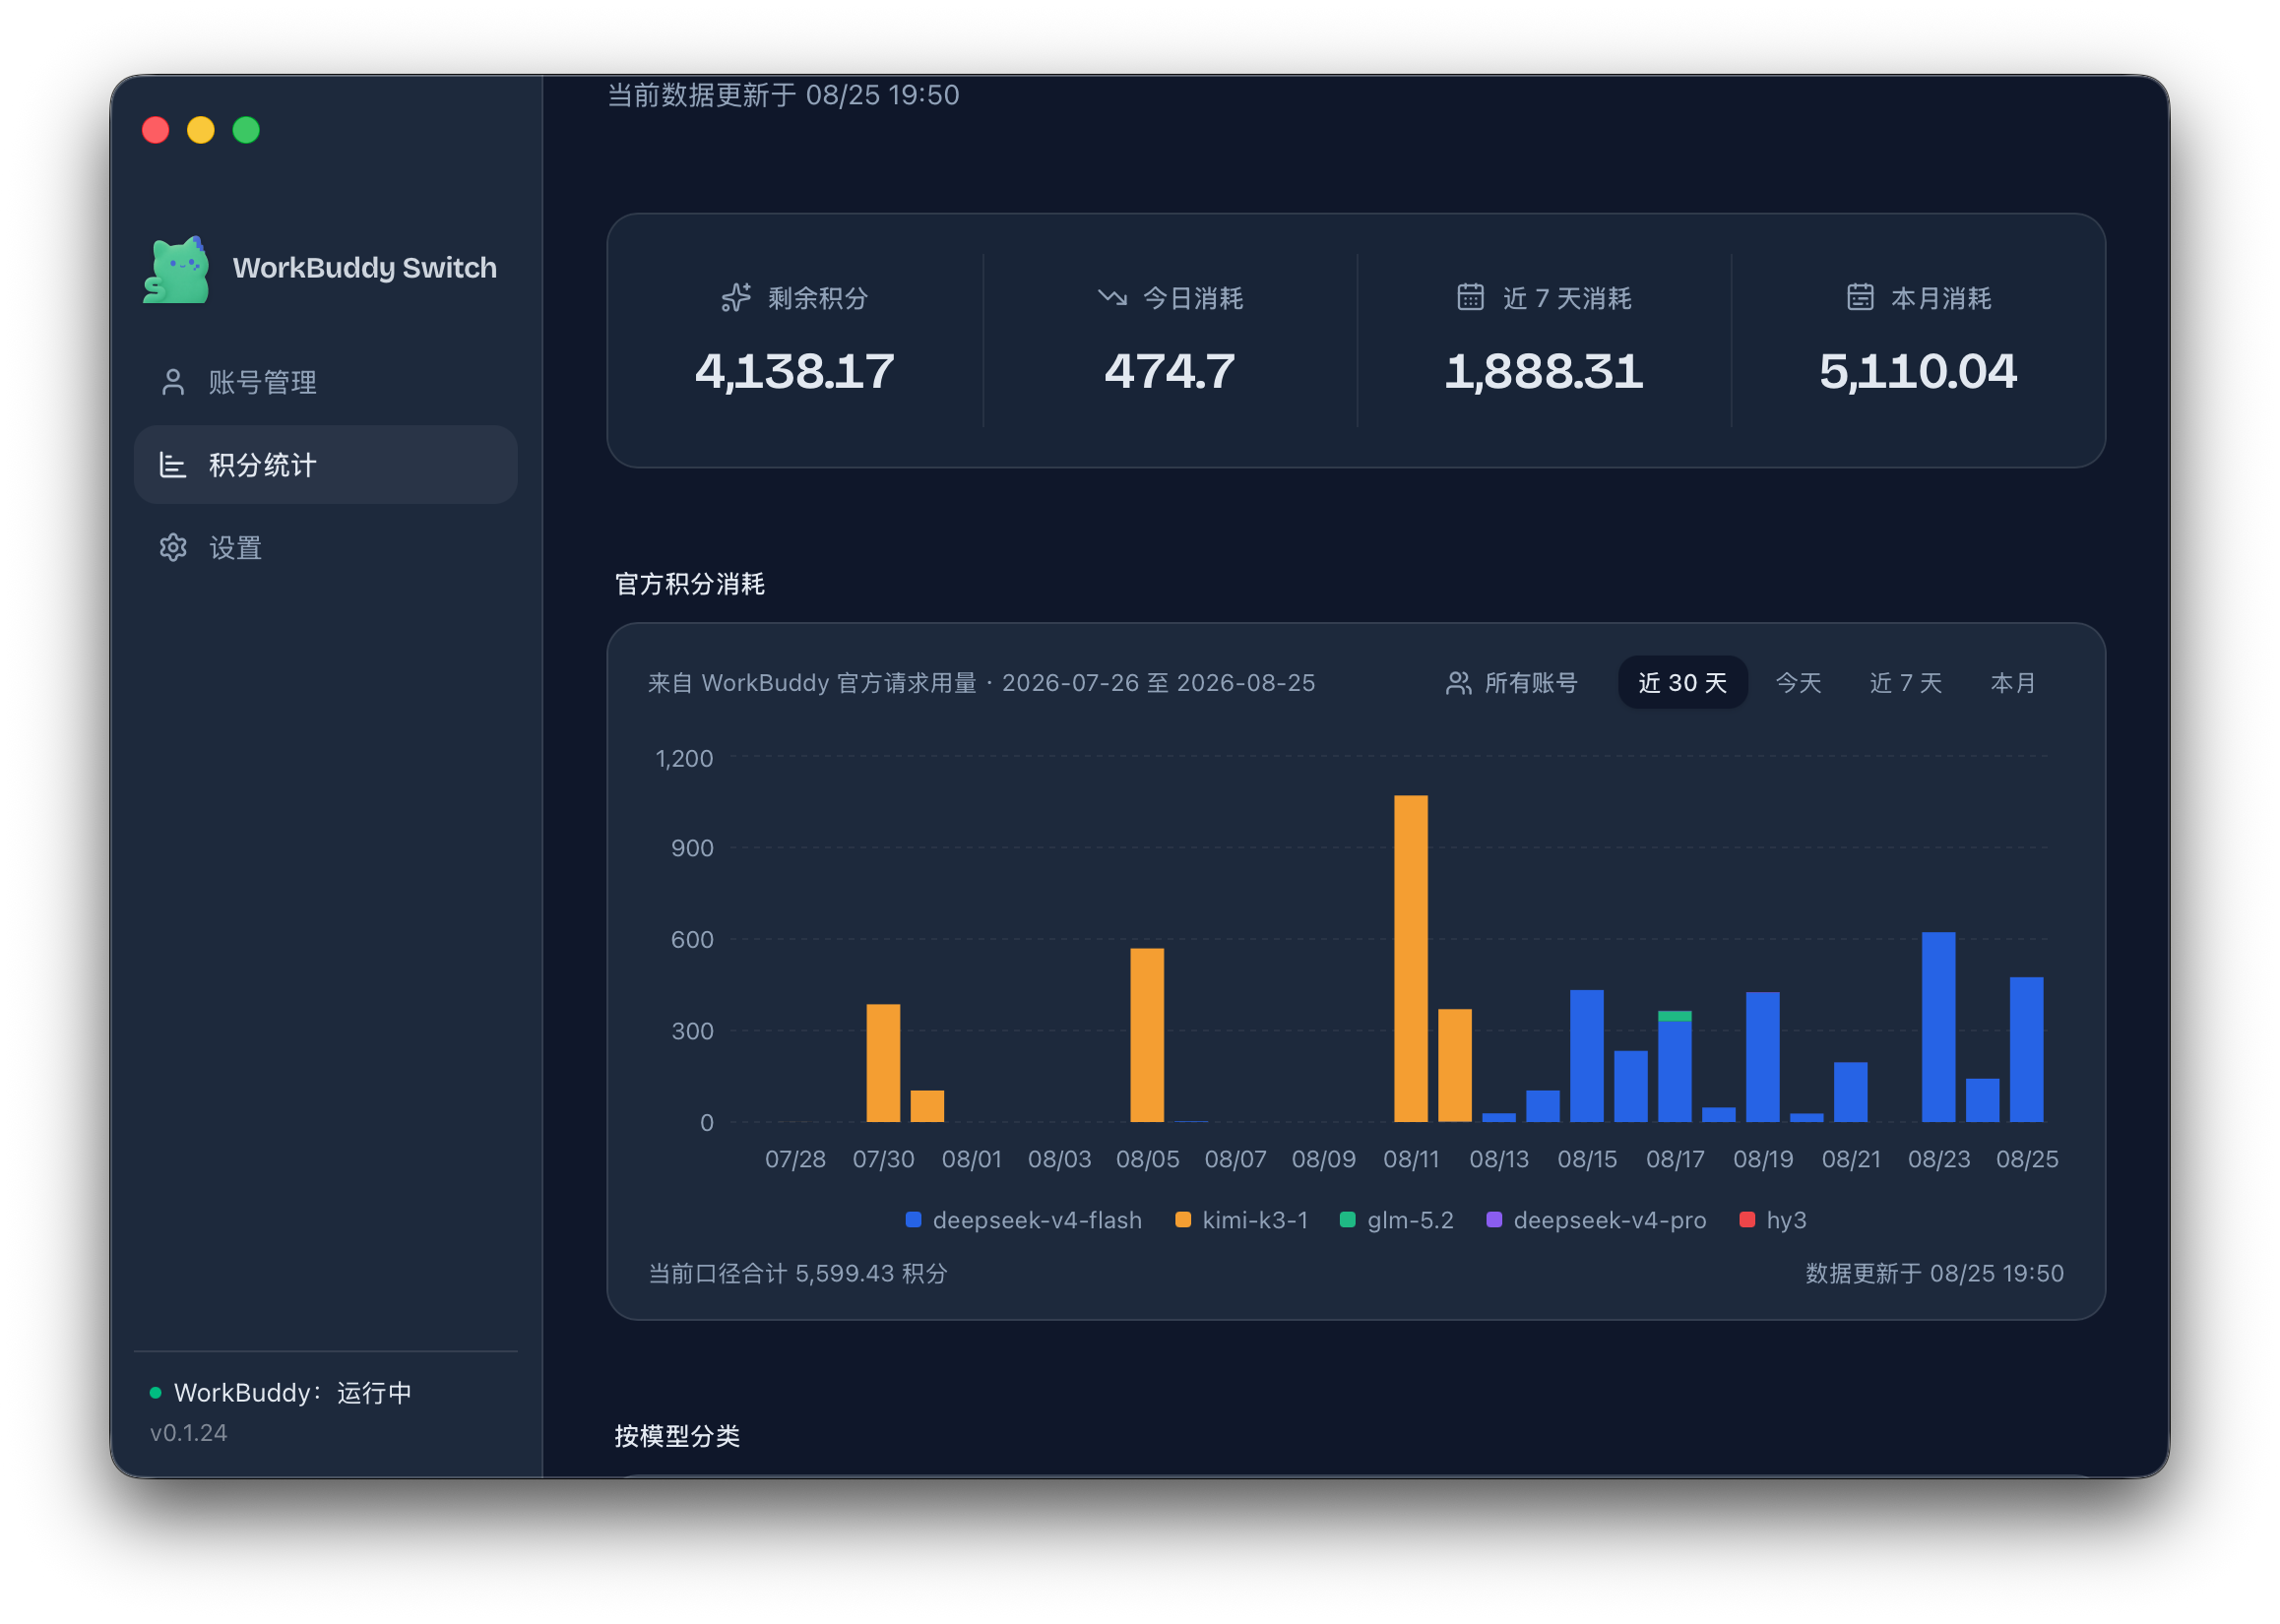Screen dimensions: 2280x1624
Task: Click the trending-down icon beside 今日消耗
Action: pos(1113,298)
